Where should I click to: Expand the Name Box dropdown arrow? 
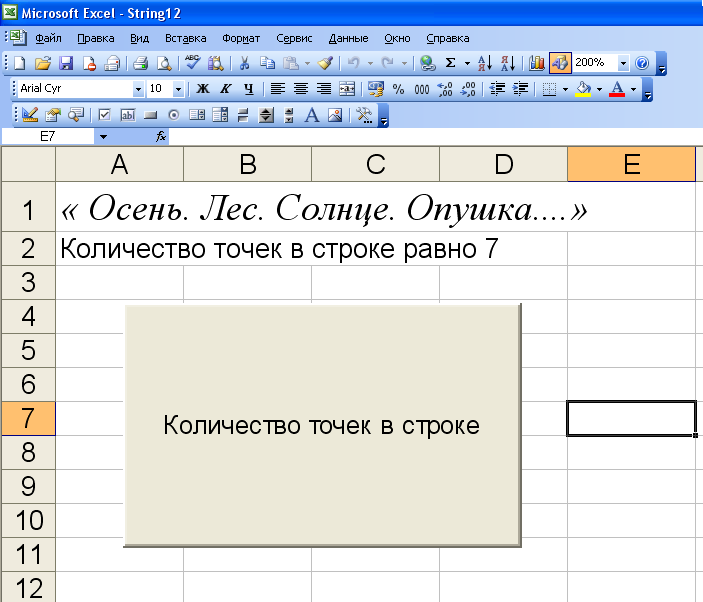coord(103,137)
